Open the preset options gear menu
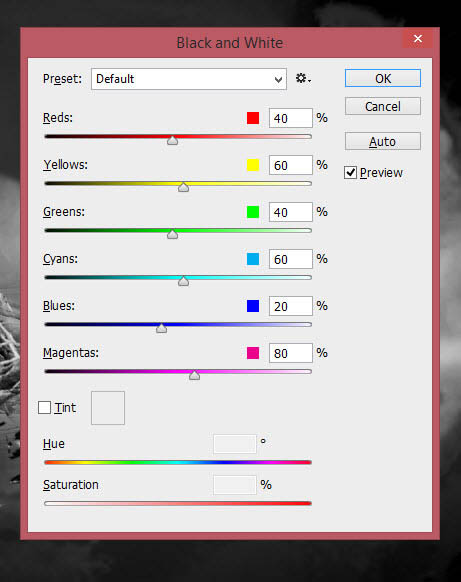The height and width of the screenshot is (582, 461). (x=303, y=79)
